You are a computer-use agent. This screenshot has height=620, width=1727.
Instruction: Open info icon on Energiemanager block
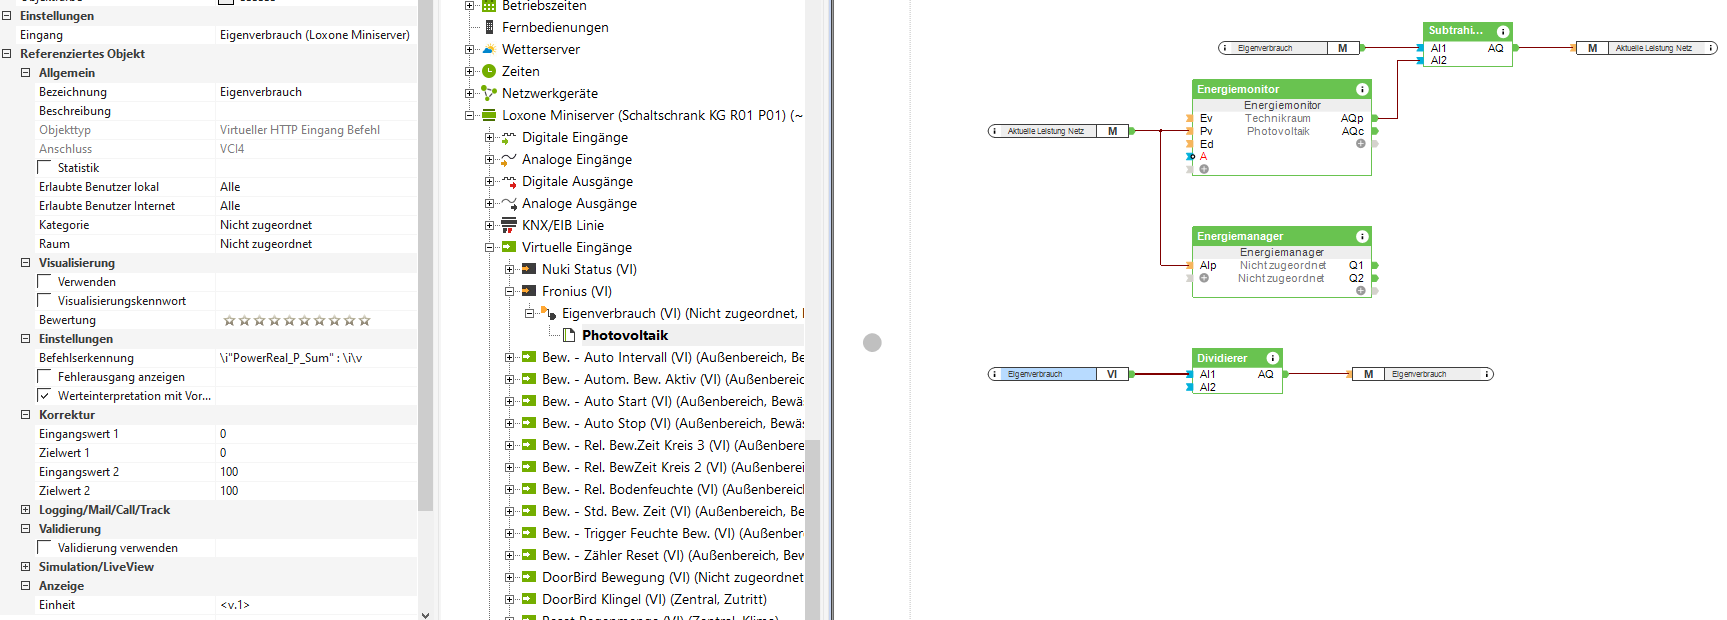coord(1362,236)
